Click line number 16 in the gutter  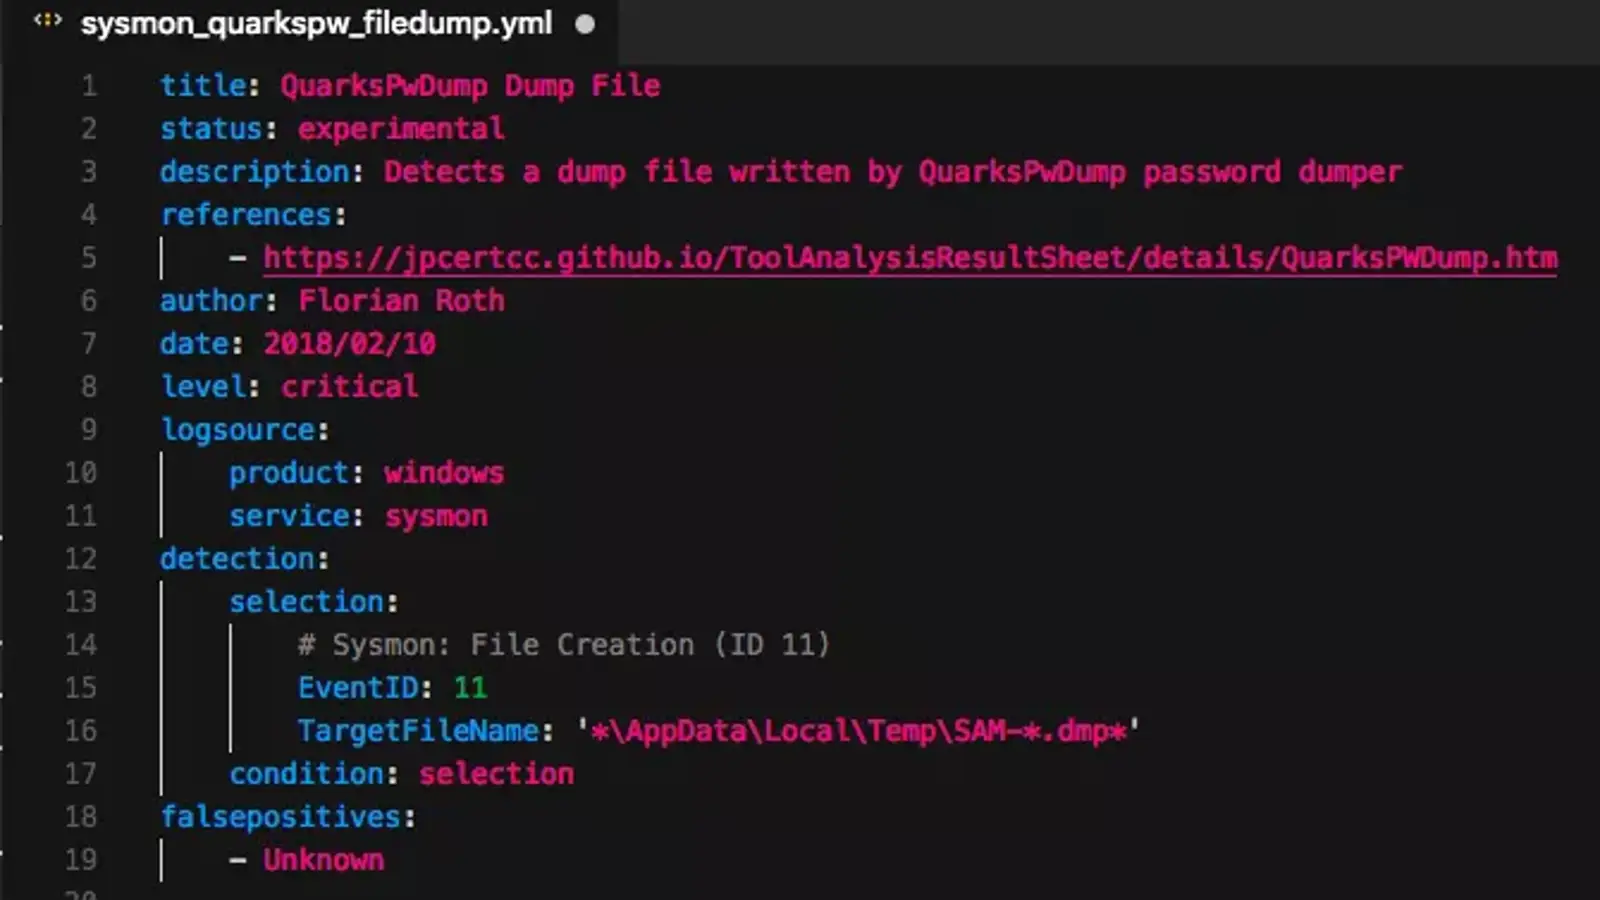pos(81,730)
